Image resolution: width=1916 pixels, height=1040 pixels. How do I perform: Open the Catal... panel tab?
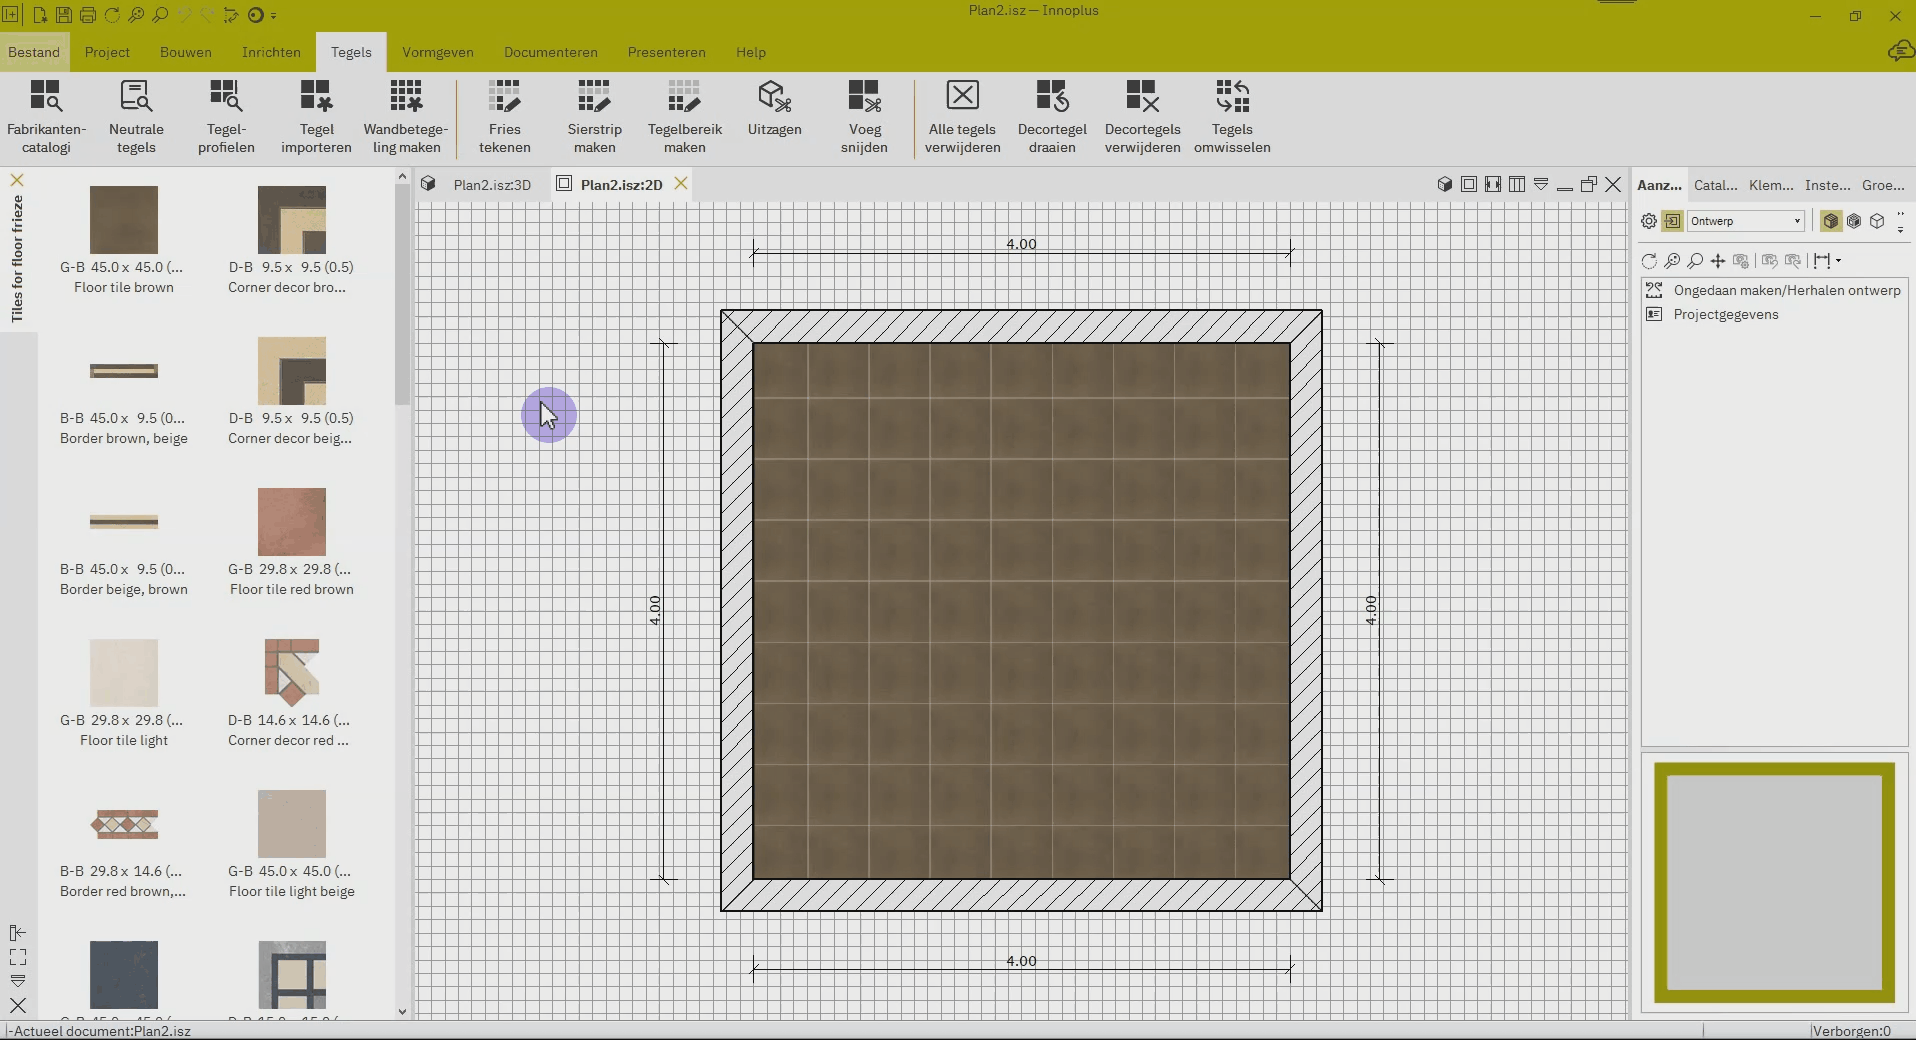pos(1715,185)
